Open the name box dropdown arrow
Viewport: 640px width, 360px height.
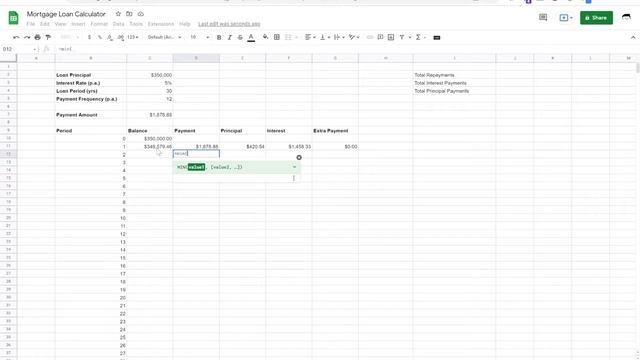pyautogui.click(x=35, y=49)
